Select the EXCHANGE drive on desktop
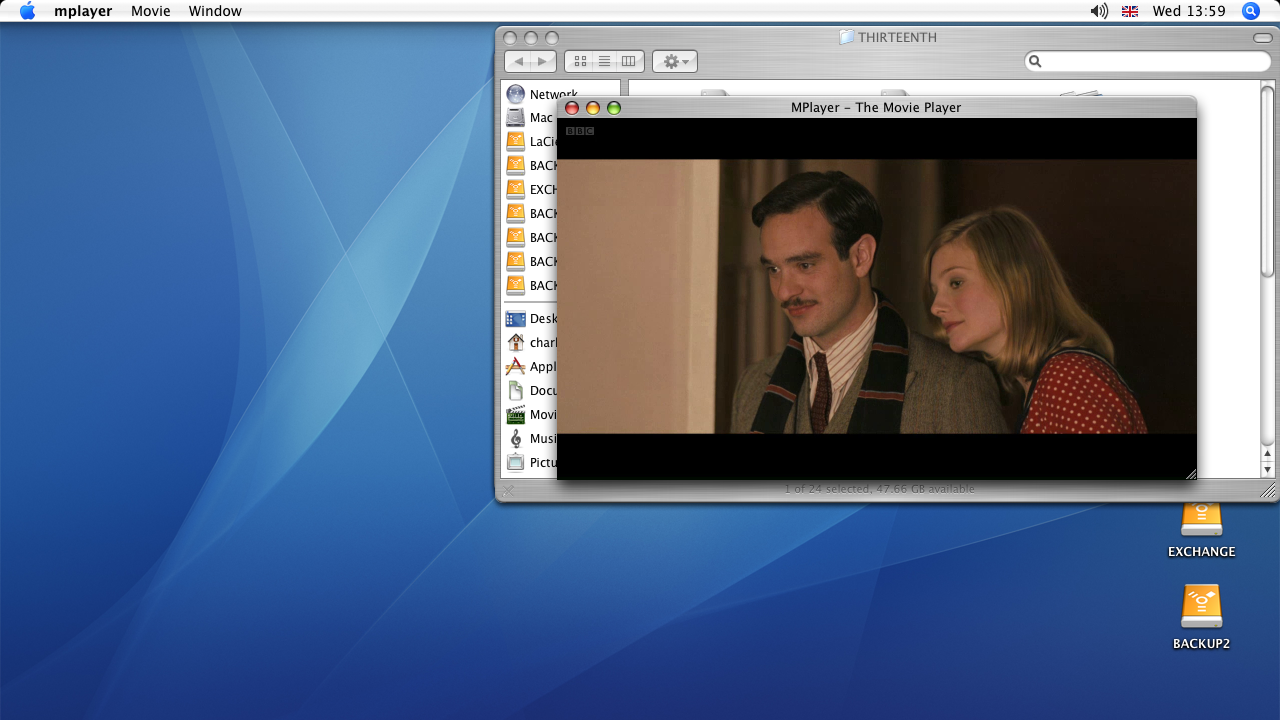Viewport: 1280px width, 720px height. point(1201,530)
